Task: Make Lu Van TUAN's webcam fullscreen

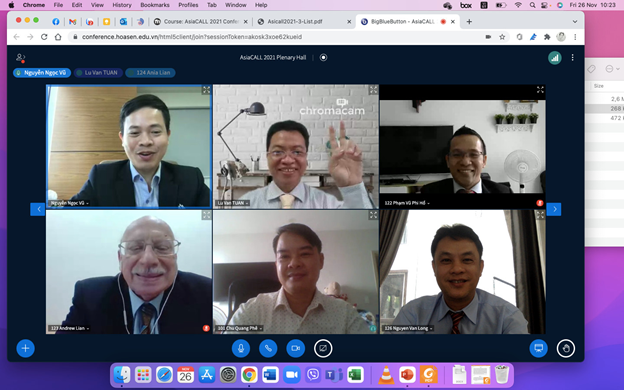Action: click(x=373, y=90)
